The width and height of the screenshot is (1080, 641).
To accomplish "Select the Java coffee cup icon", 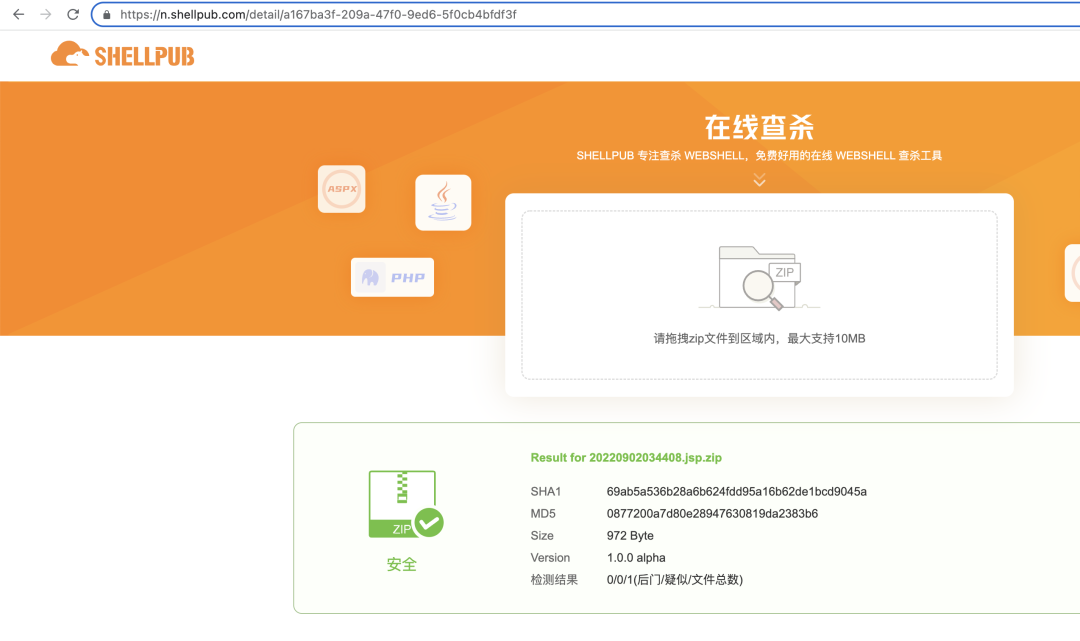I will (x=443, y=202).
